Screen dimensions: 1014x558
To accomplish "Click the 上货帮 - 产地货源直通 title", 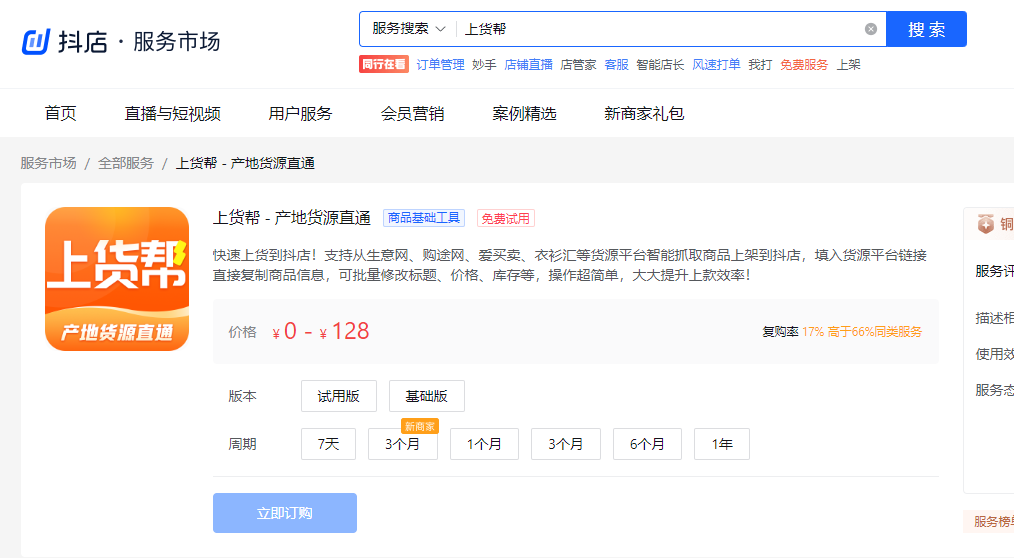I will coord(292,218).
